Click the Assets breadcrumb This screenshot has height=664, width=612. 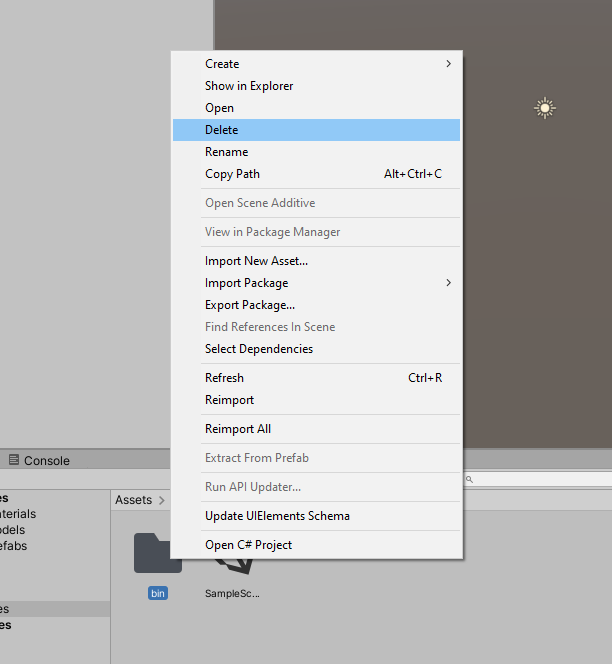[133, 500]
